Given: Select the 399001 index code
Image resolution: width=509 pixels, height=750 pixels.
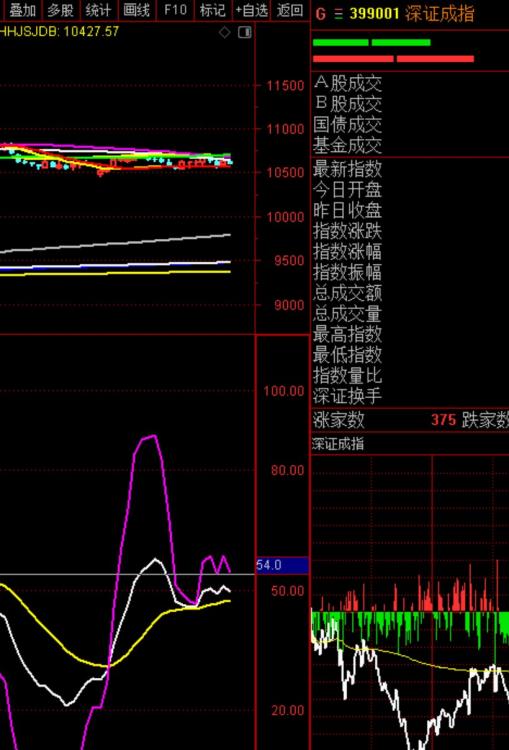Looking at the screenshot, I should (374, 14).
